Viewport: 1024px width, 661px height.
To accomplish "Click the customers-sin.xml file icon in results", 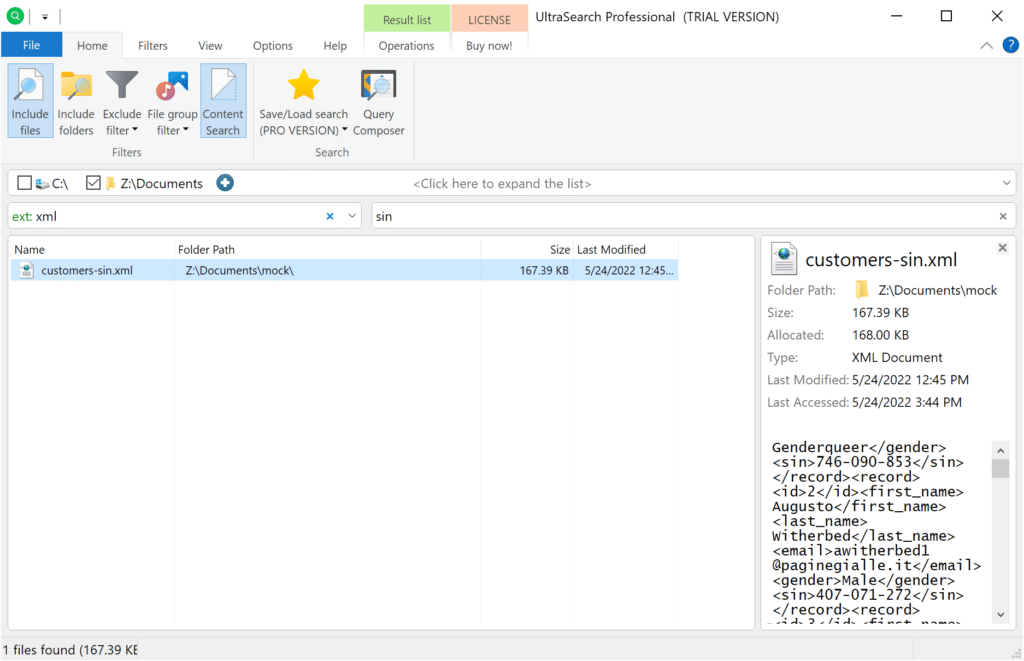I will [x=27, y=270].
